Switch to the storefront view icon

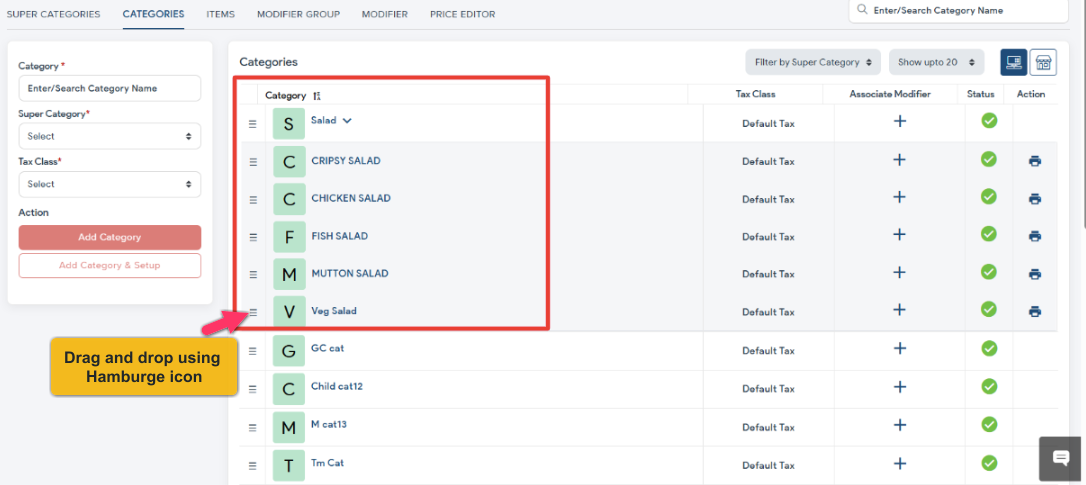(x=1043, y=62)
